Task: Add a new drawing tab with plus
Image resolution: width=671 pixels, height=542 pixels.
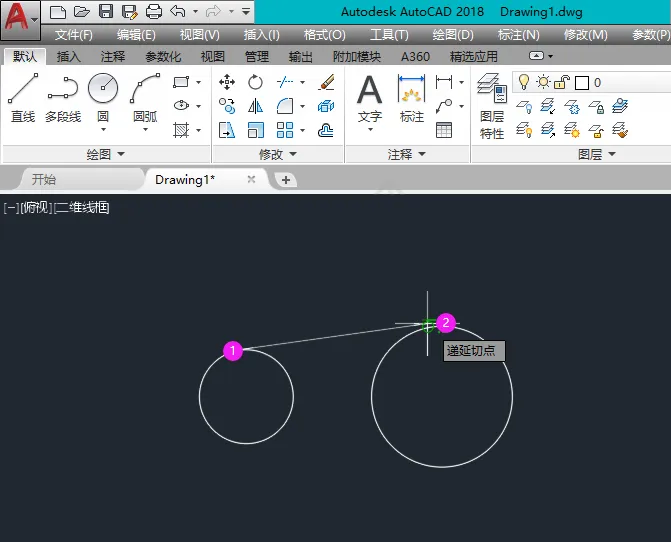Action: tap(286, 180)
